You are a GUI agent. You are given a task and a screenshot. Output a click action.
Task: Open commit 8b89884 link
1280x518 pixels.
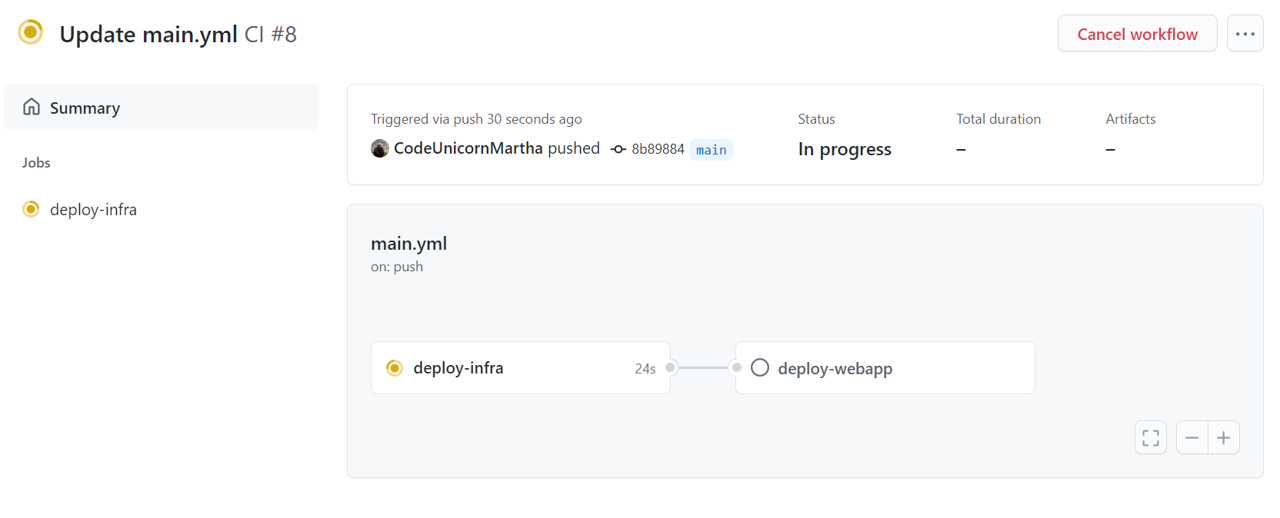658,150
